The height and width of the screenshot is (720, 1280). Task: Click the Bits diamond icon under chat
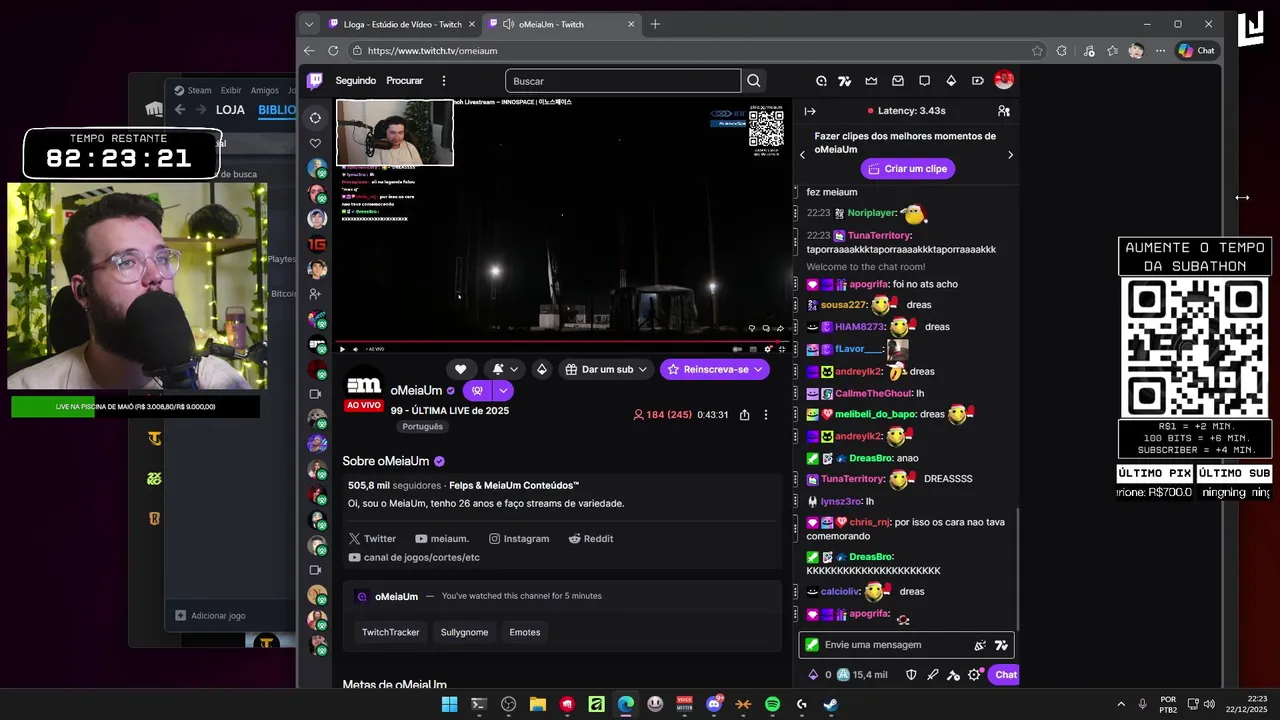coord(813,675)
